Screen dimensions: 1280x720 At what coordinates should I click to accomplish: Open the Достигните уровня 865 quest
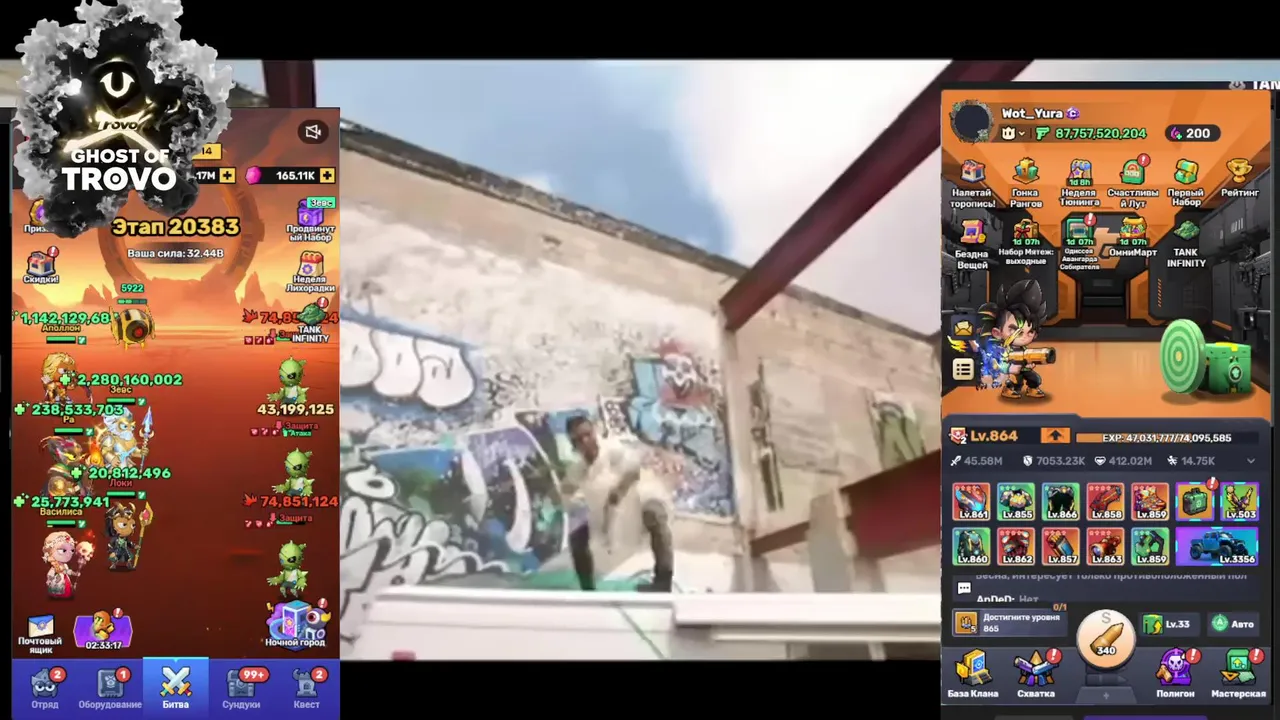[x=1008, y=623]
